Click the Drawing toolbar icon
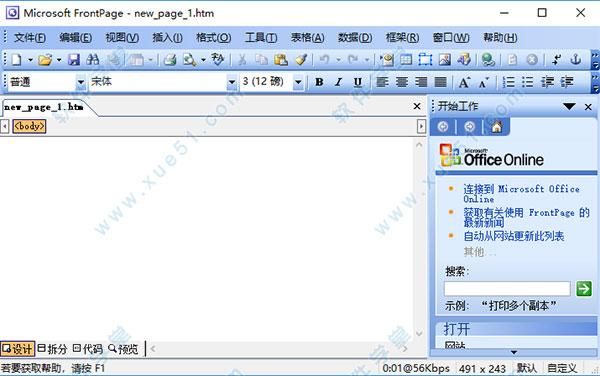The image size is (600, 376). (x=464, y=60)
